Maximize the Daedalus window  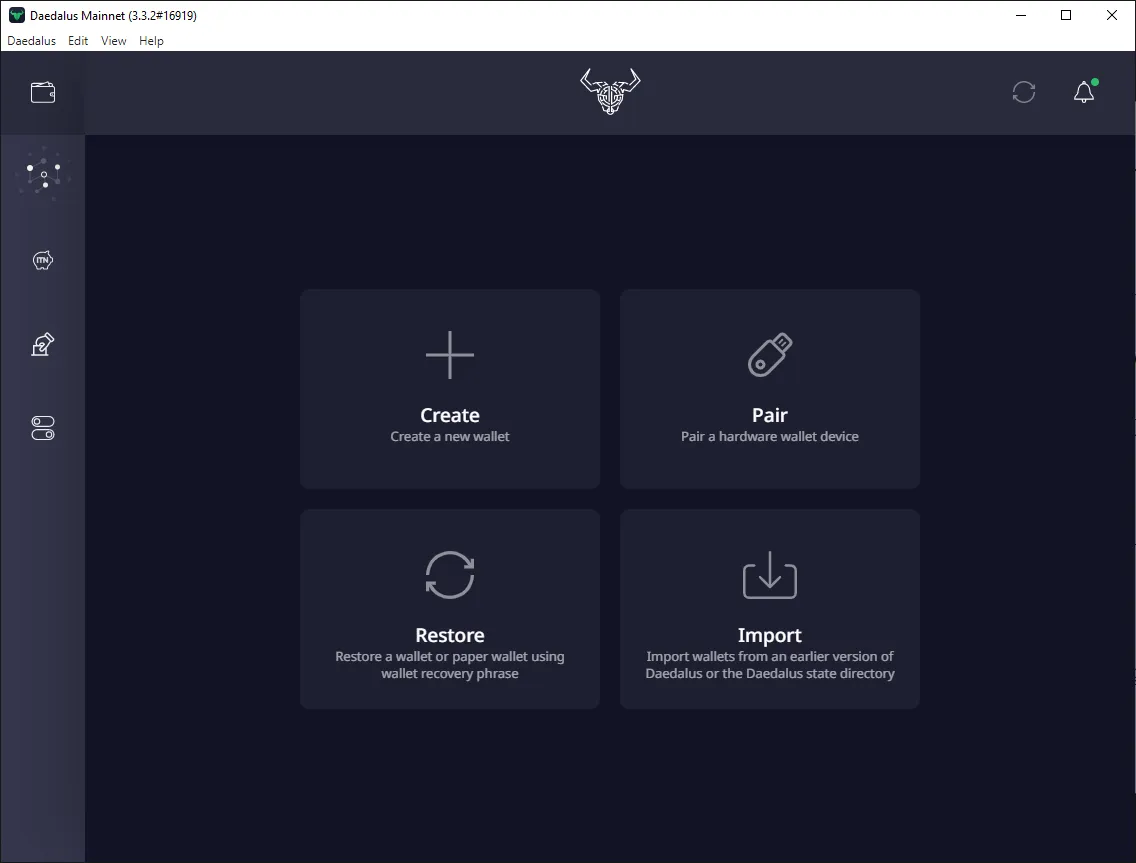[x=1066, y=15]
